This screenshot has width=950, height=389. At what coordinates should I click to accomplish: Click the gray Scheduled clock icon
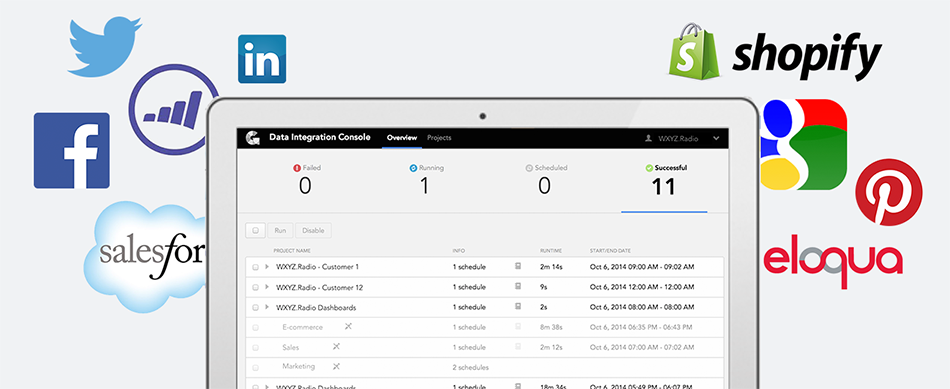pos(529,168)
